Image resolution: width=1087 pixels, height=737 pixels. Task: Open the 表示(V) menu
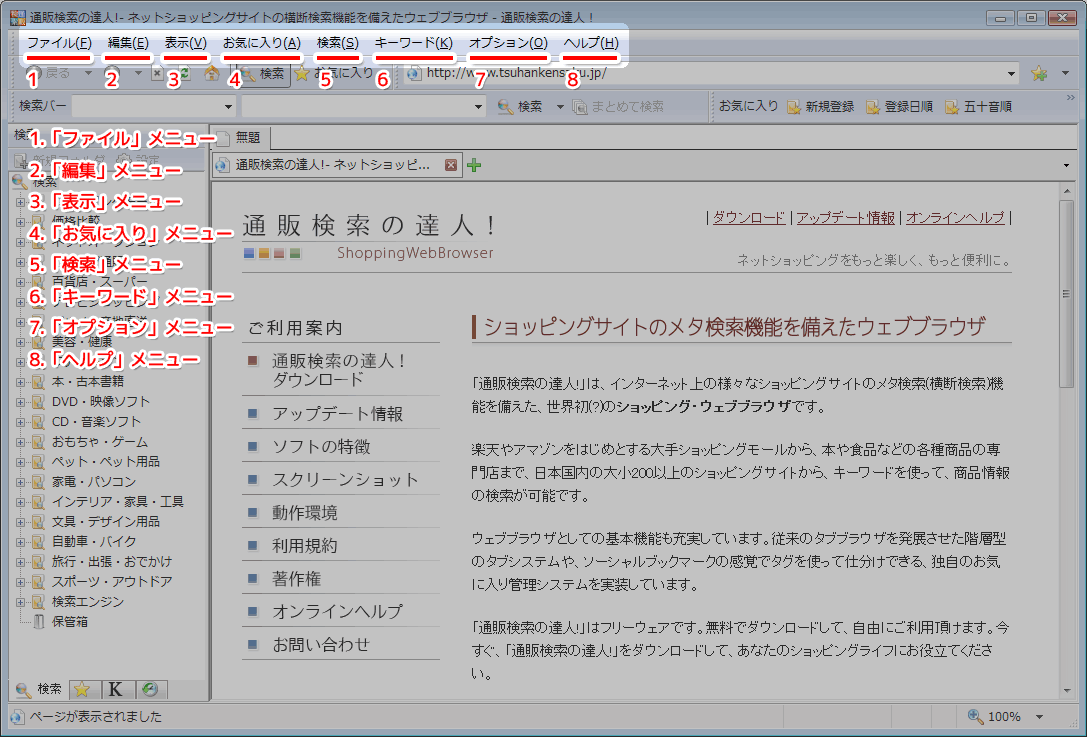pyautogui.click(x=185, y=43)
